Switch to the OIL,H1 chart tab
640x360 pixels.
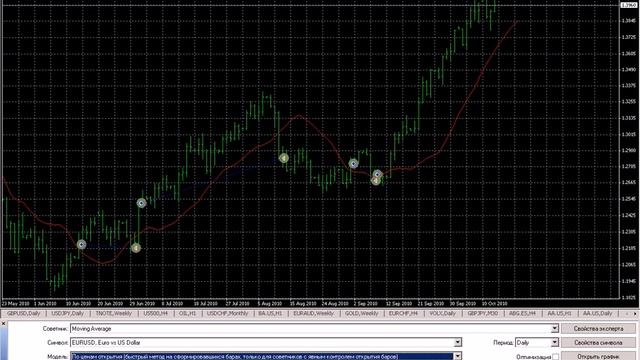(x=187, y=313)
